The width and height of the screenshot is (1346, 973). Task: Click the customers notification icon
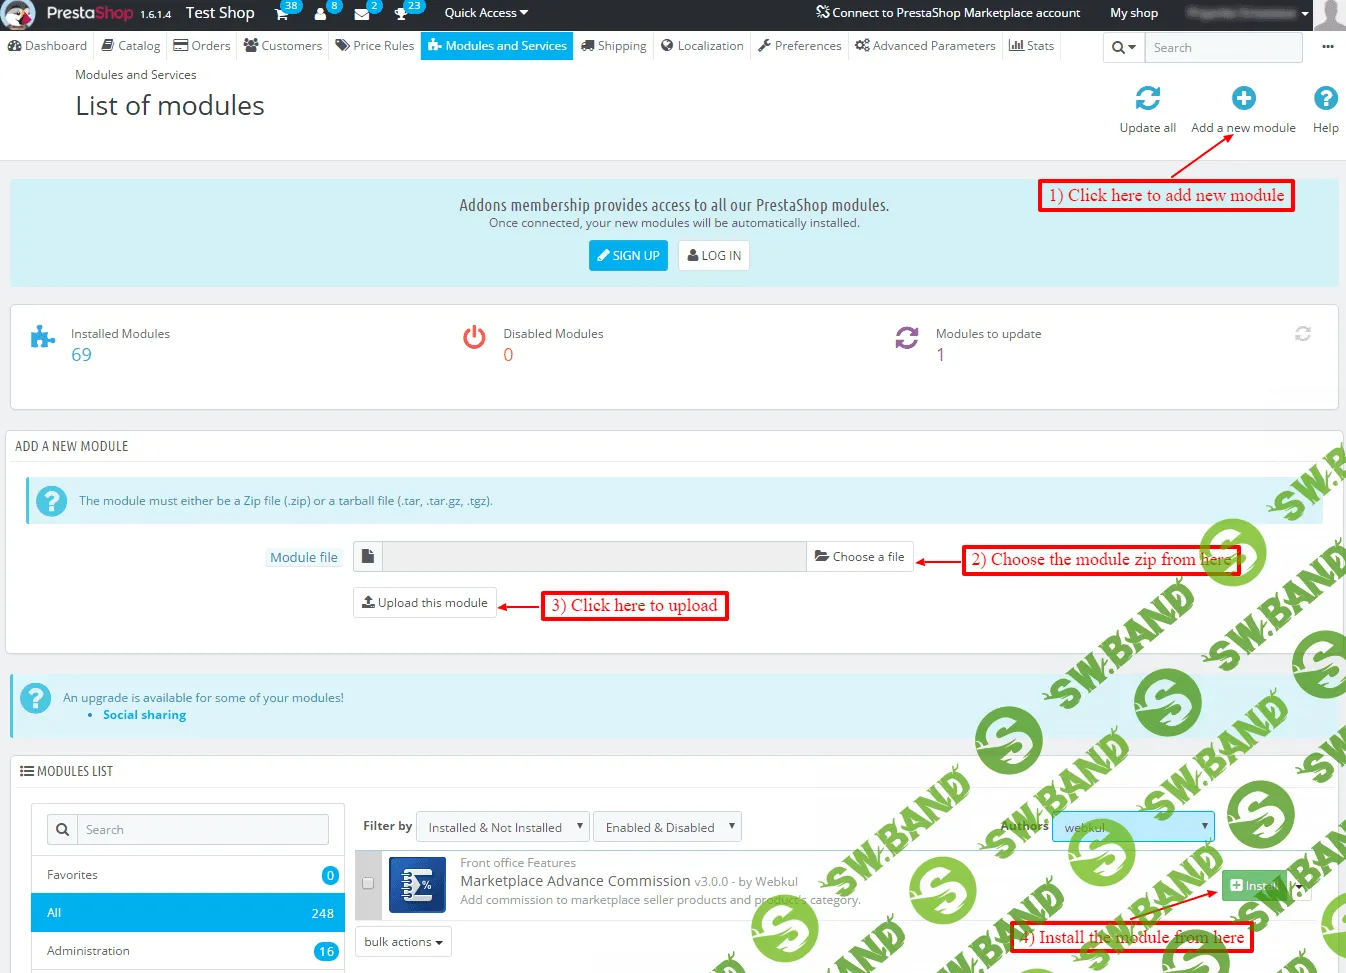pos(322,14)
